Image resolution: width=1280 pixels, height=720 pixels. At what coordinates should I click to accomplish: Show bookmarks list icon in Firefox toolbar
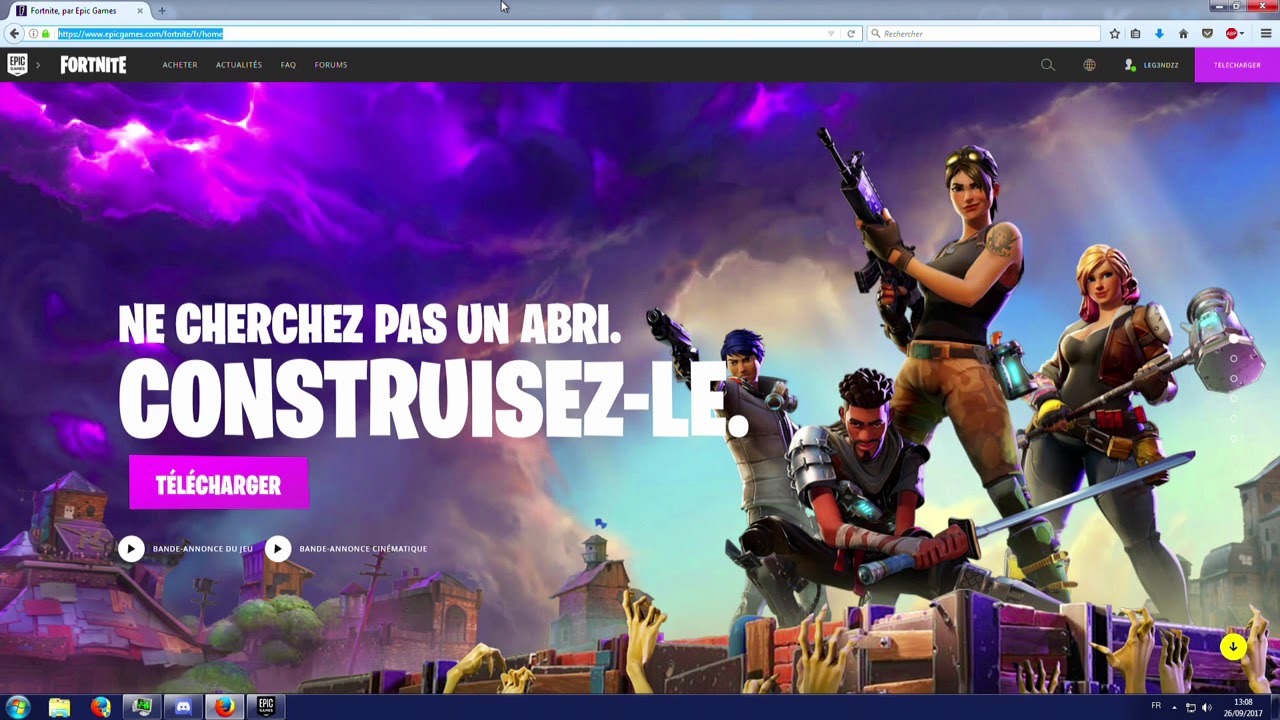(x=1135, y=33)
